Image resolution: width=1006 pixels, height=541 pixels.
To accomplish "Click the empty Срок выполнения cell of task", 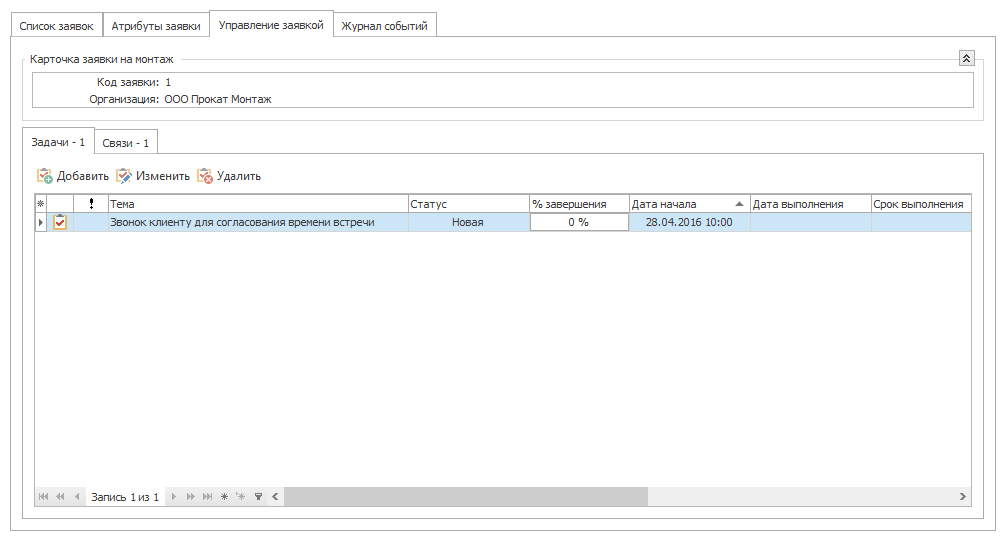I will coord(921,222).
